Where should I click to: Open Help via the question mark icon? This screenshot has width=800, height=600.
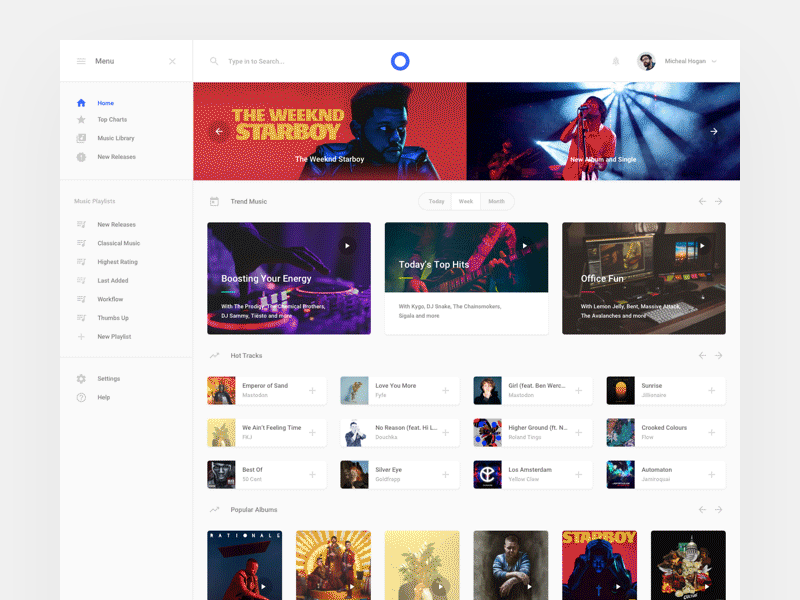81,397
